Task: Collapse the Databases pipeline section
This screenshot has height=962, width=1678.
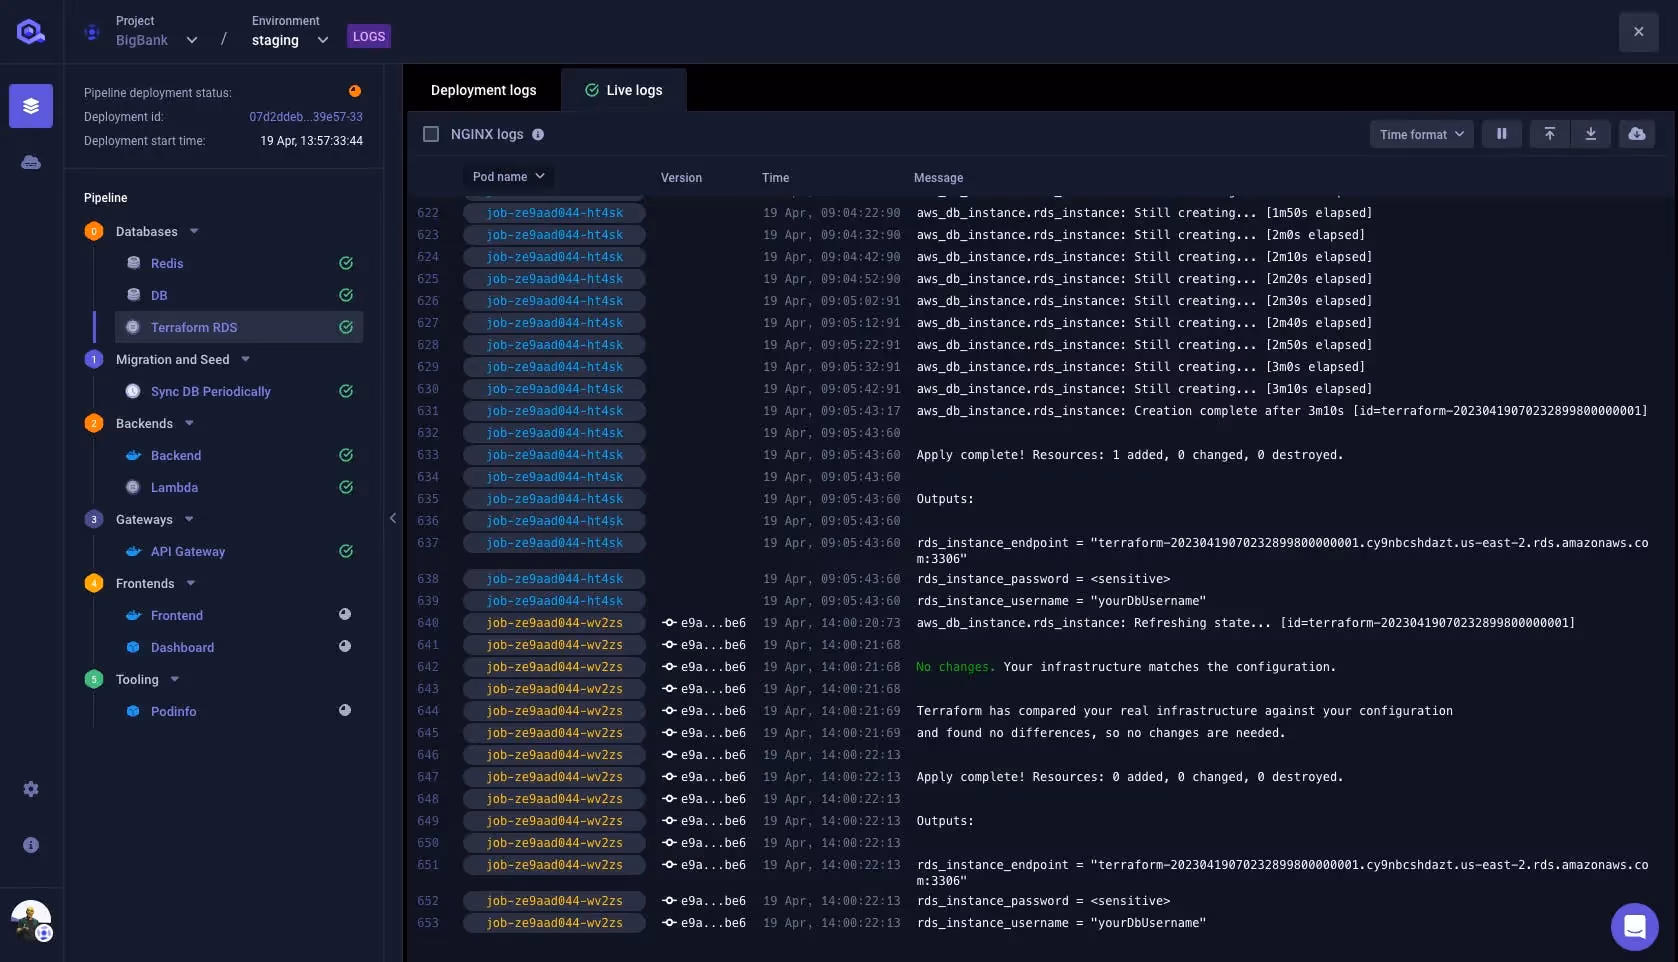Action: (x=194, y=231)
